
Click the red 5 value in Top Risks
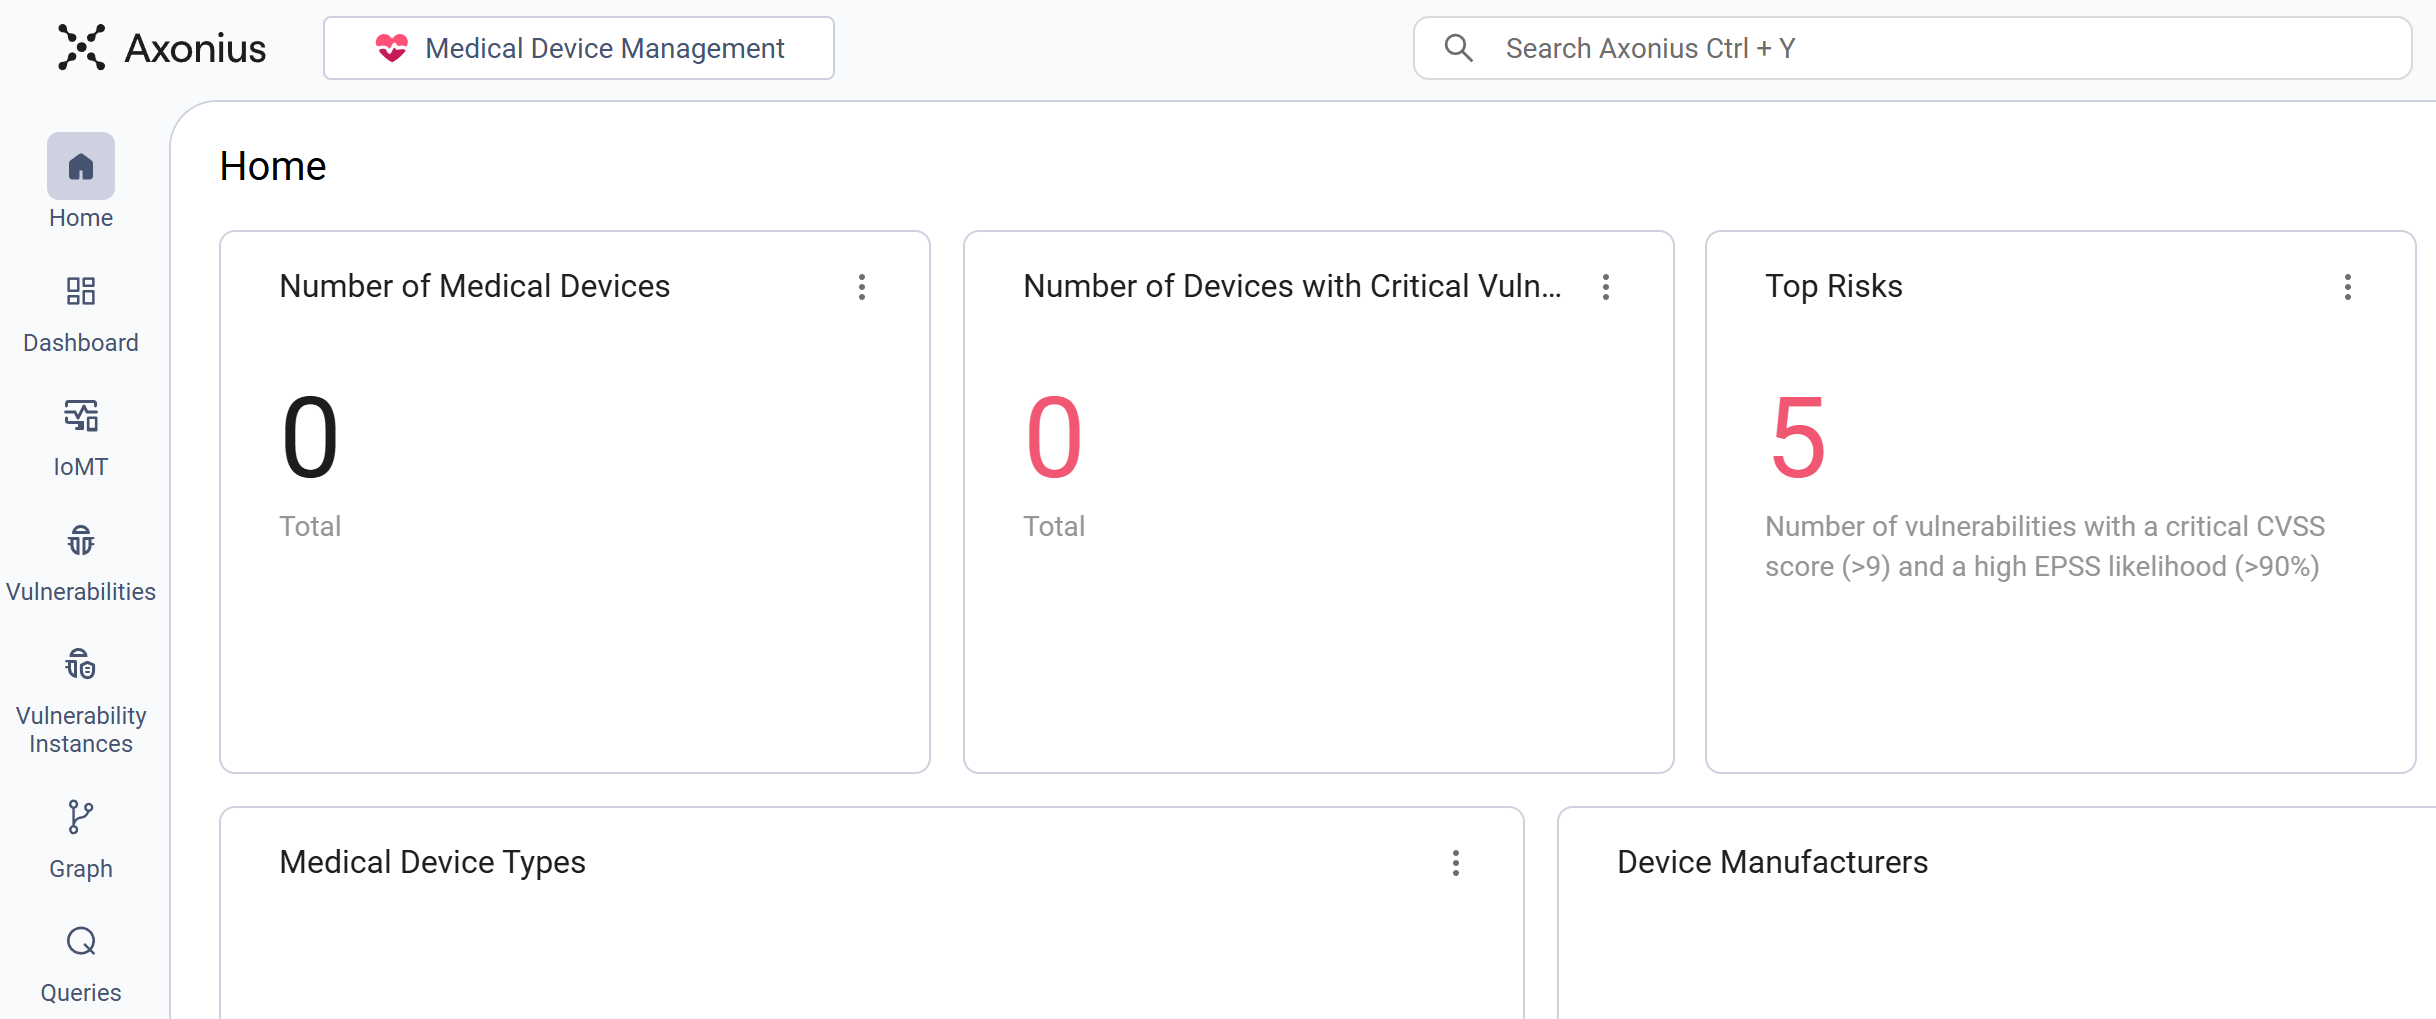click(1797, 437)
